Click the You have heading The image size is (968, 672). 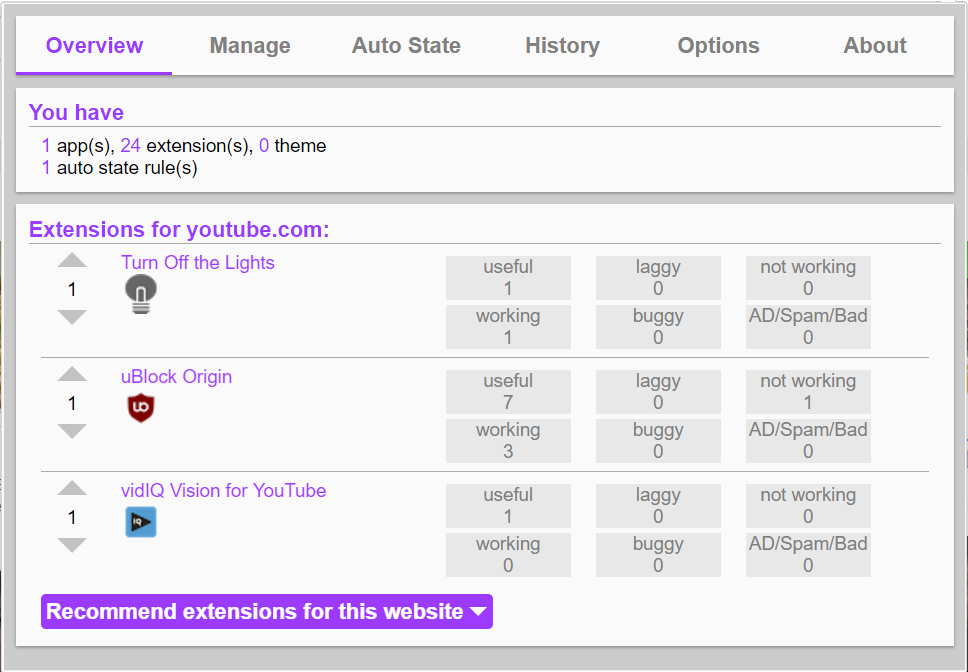76,112
